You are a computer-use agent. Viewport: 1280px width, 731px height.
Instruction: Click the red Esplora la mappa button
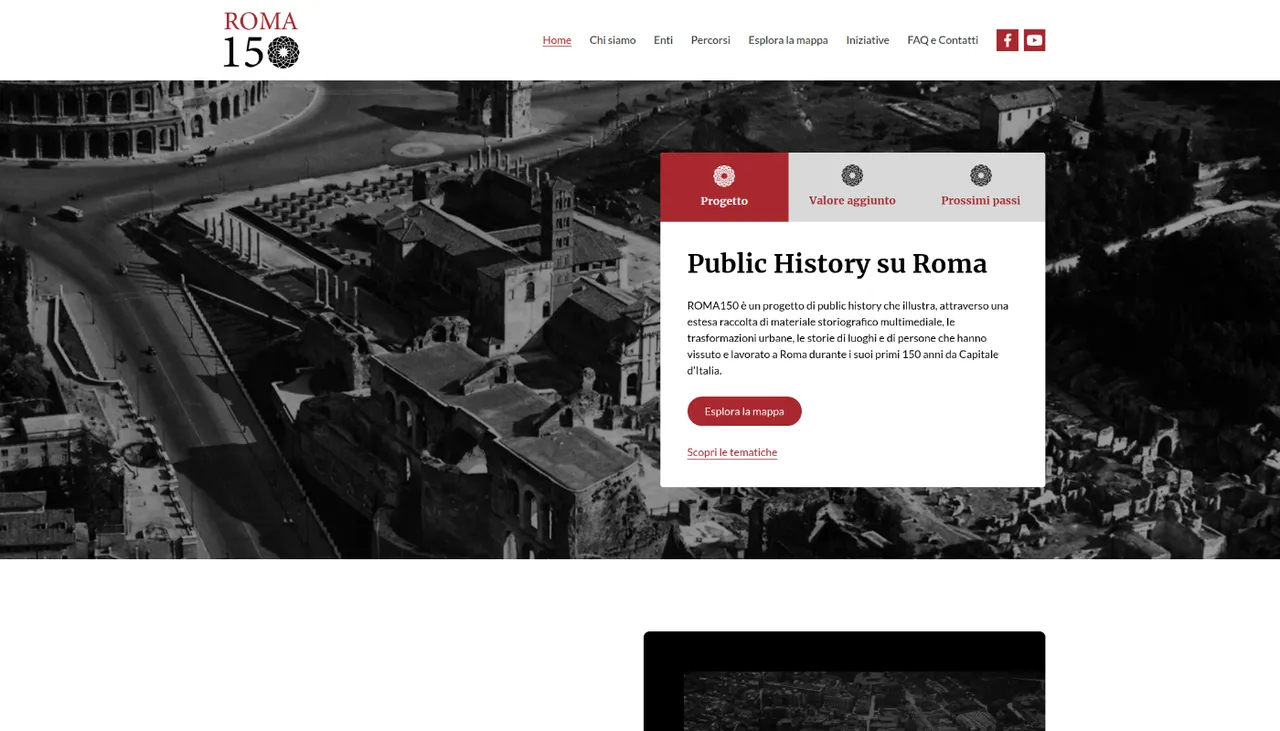744,411
